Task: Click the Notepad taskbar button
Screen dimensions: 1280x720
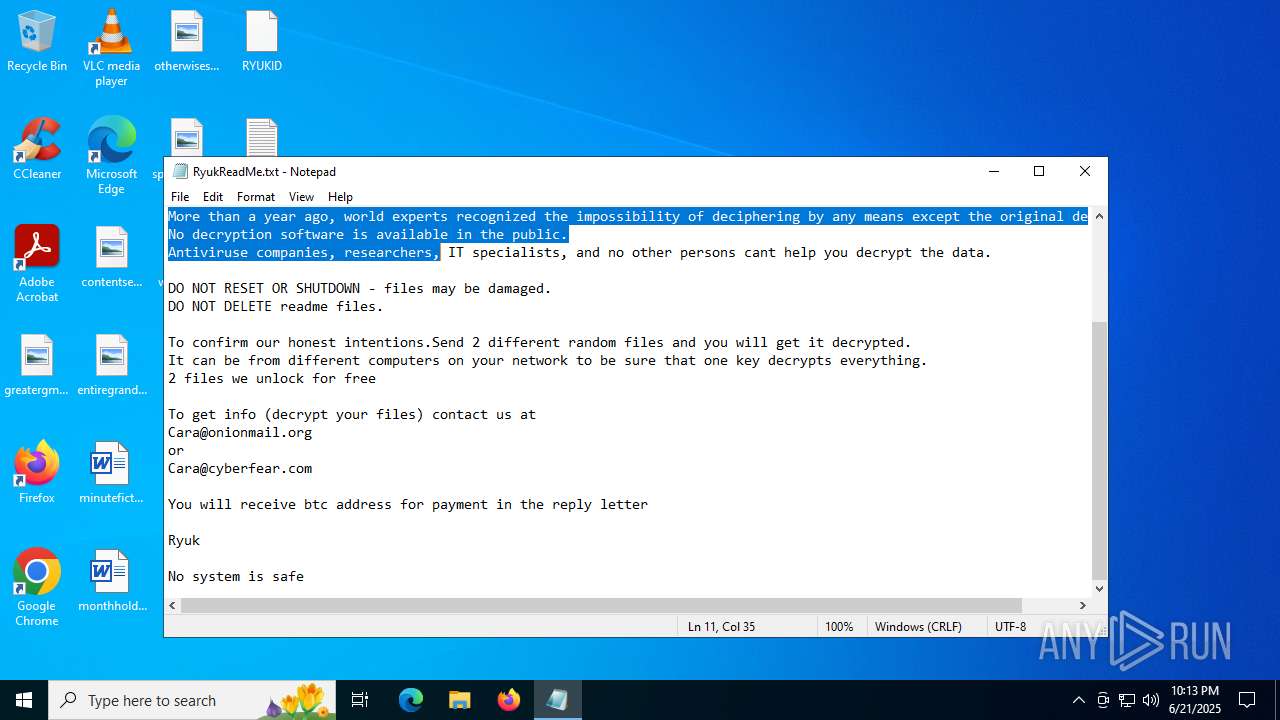Action: 557,700
